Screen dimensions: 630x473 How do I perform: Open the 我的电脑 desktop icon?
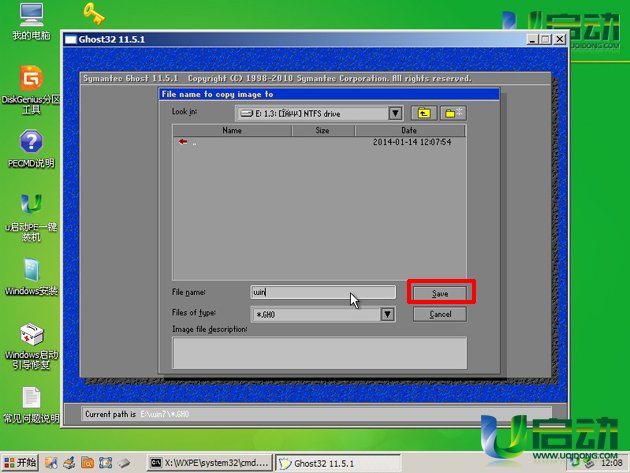click(x=31, y=22)
